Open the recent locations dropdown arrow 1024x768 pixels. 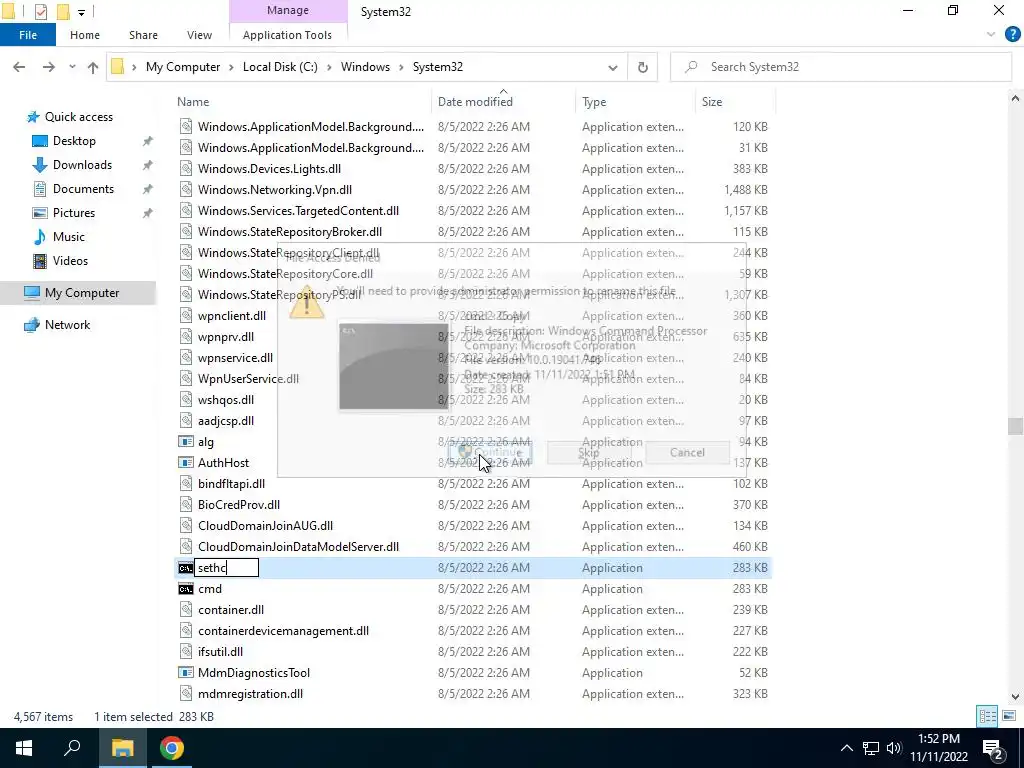coord(72,67)
